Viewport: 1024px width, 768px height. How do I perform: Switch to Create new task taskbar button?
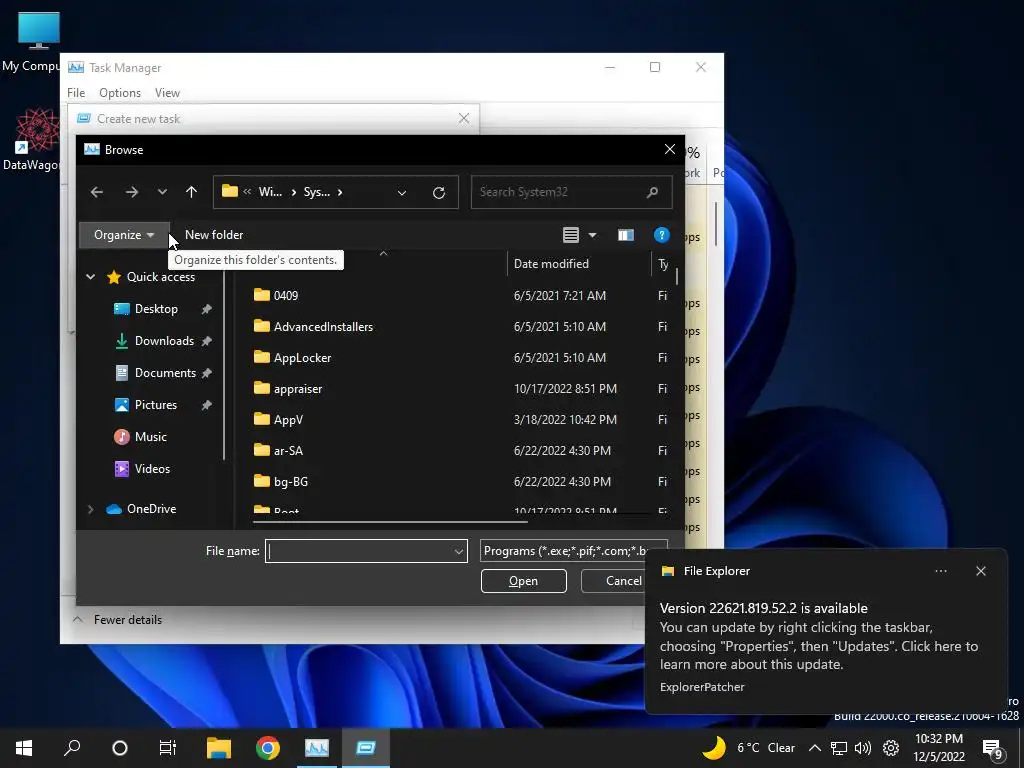click(366, 748)
